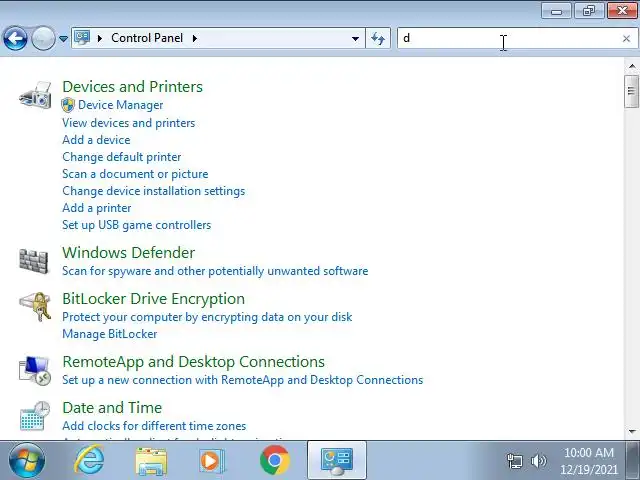Viewport: 640px width, 480px height.
Task: Open Scan for spyware and unwanted software
Action: 215,271
